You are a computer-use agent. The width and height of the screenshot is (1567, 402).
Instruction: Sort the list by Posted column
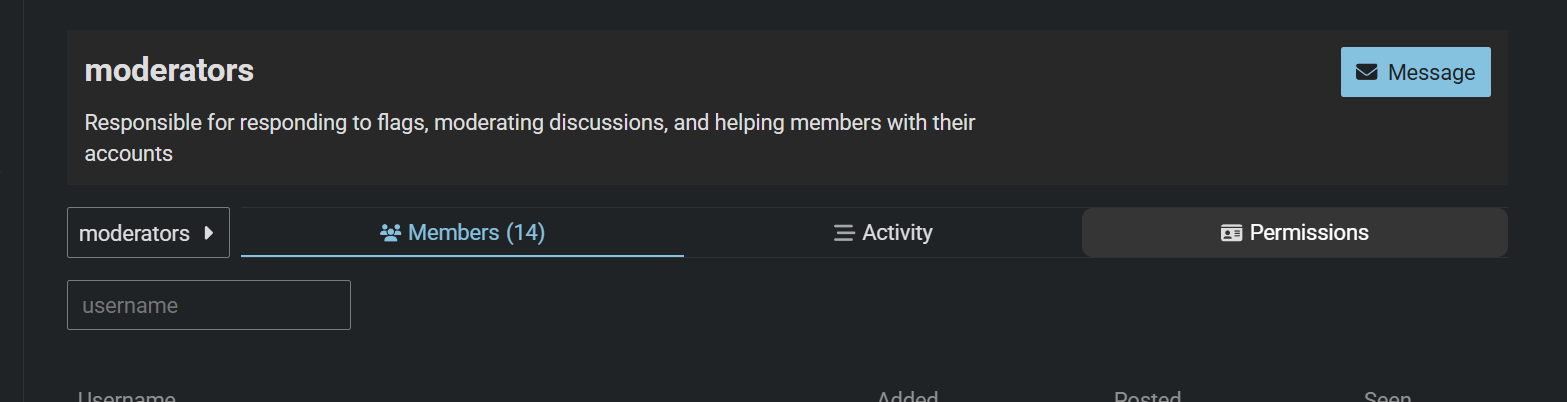pos(1147,397)
